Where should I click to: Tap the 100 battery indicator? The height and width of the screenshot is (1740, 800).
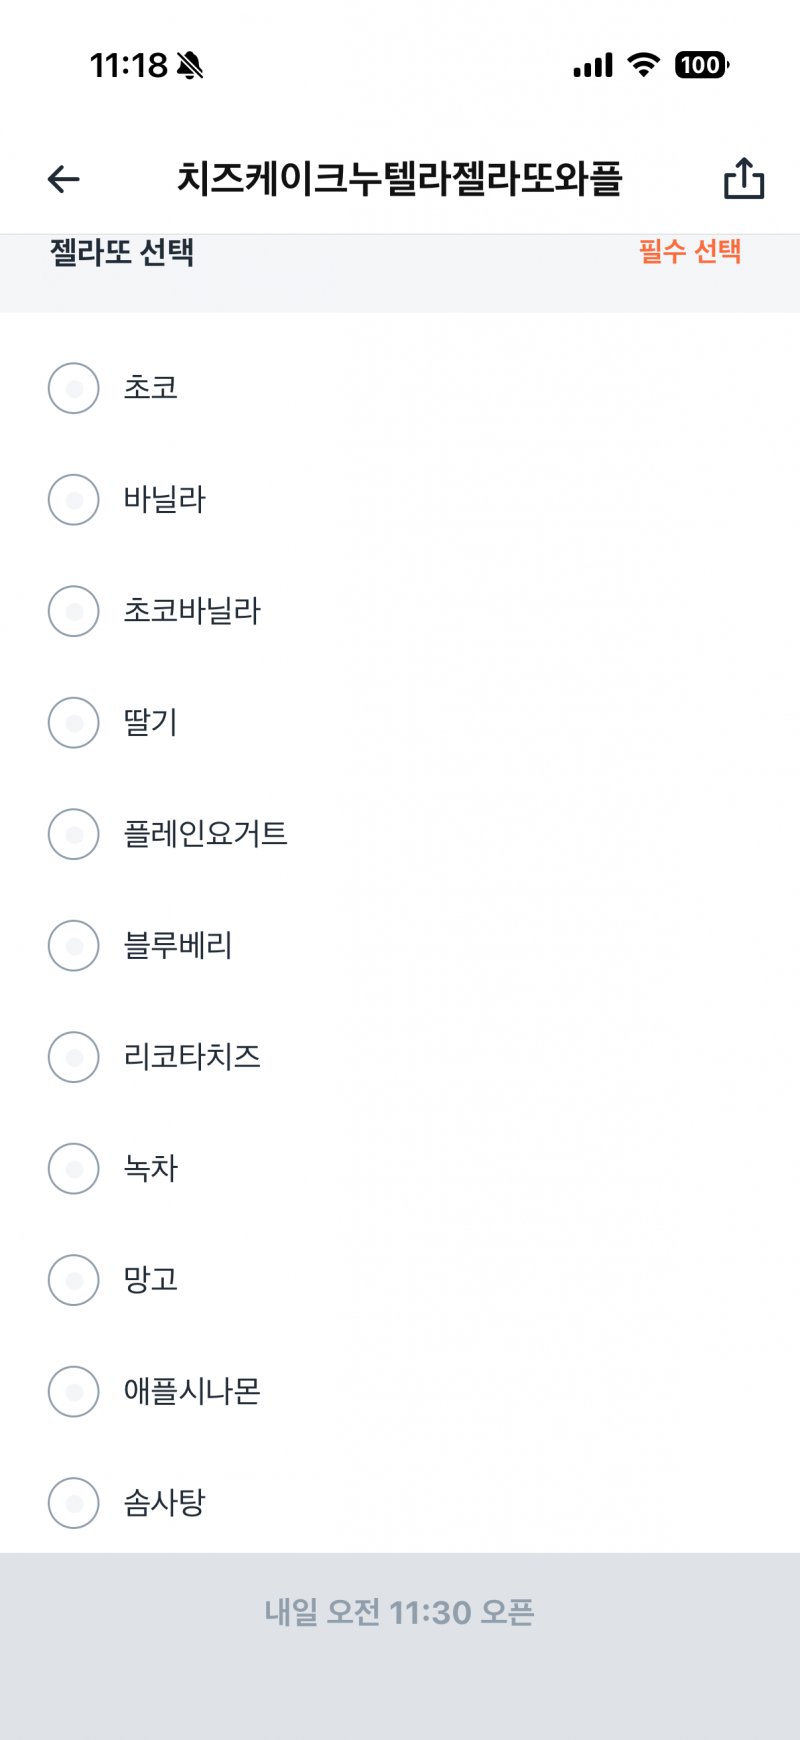pos(701,63)
